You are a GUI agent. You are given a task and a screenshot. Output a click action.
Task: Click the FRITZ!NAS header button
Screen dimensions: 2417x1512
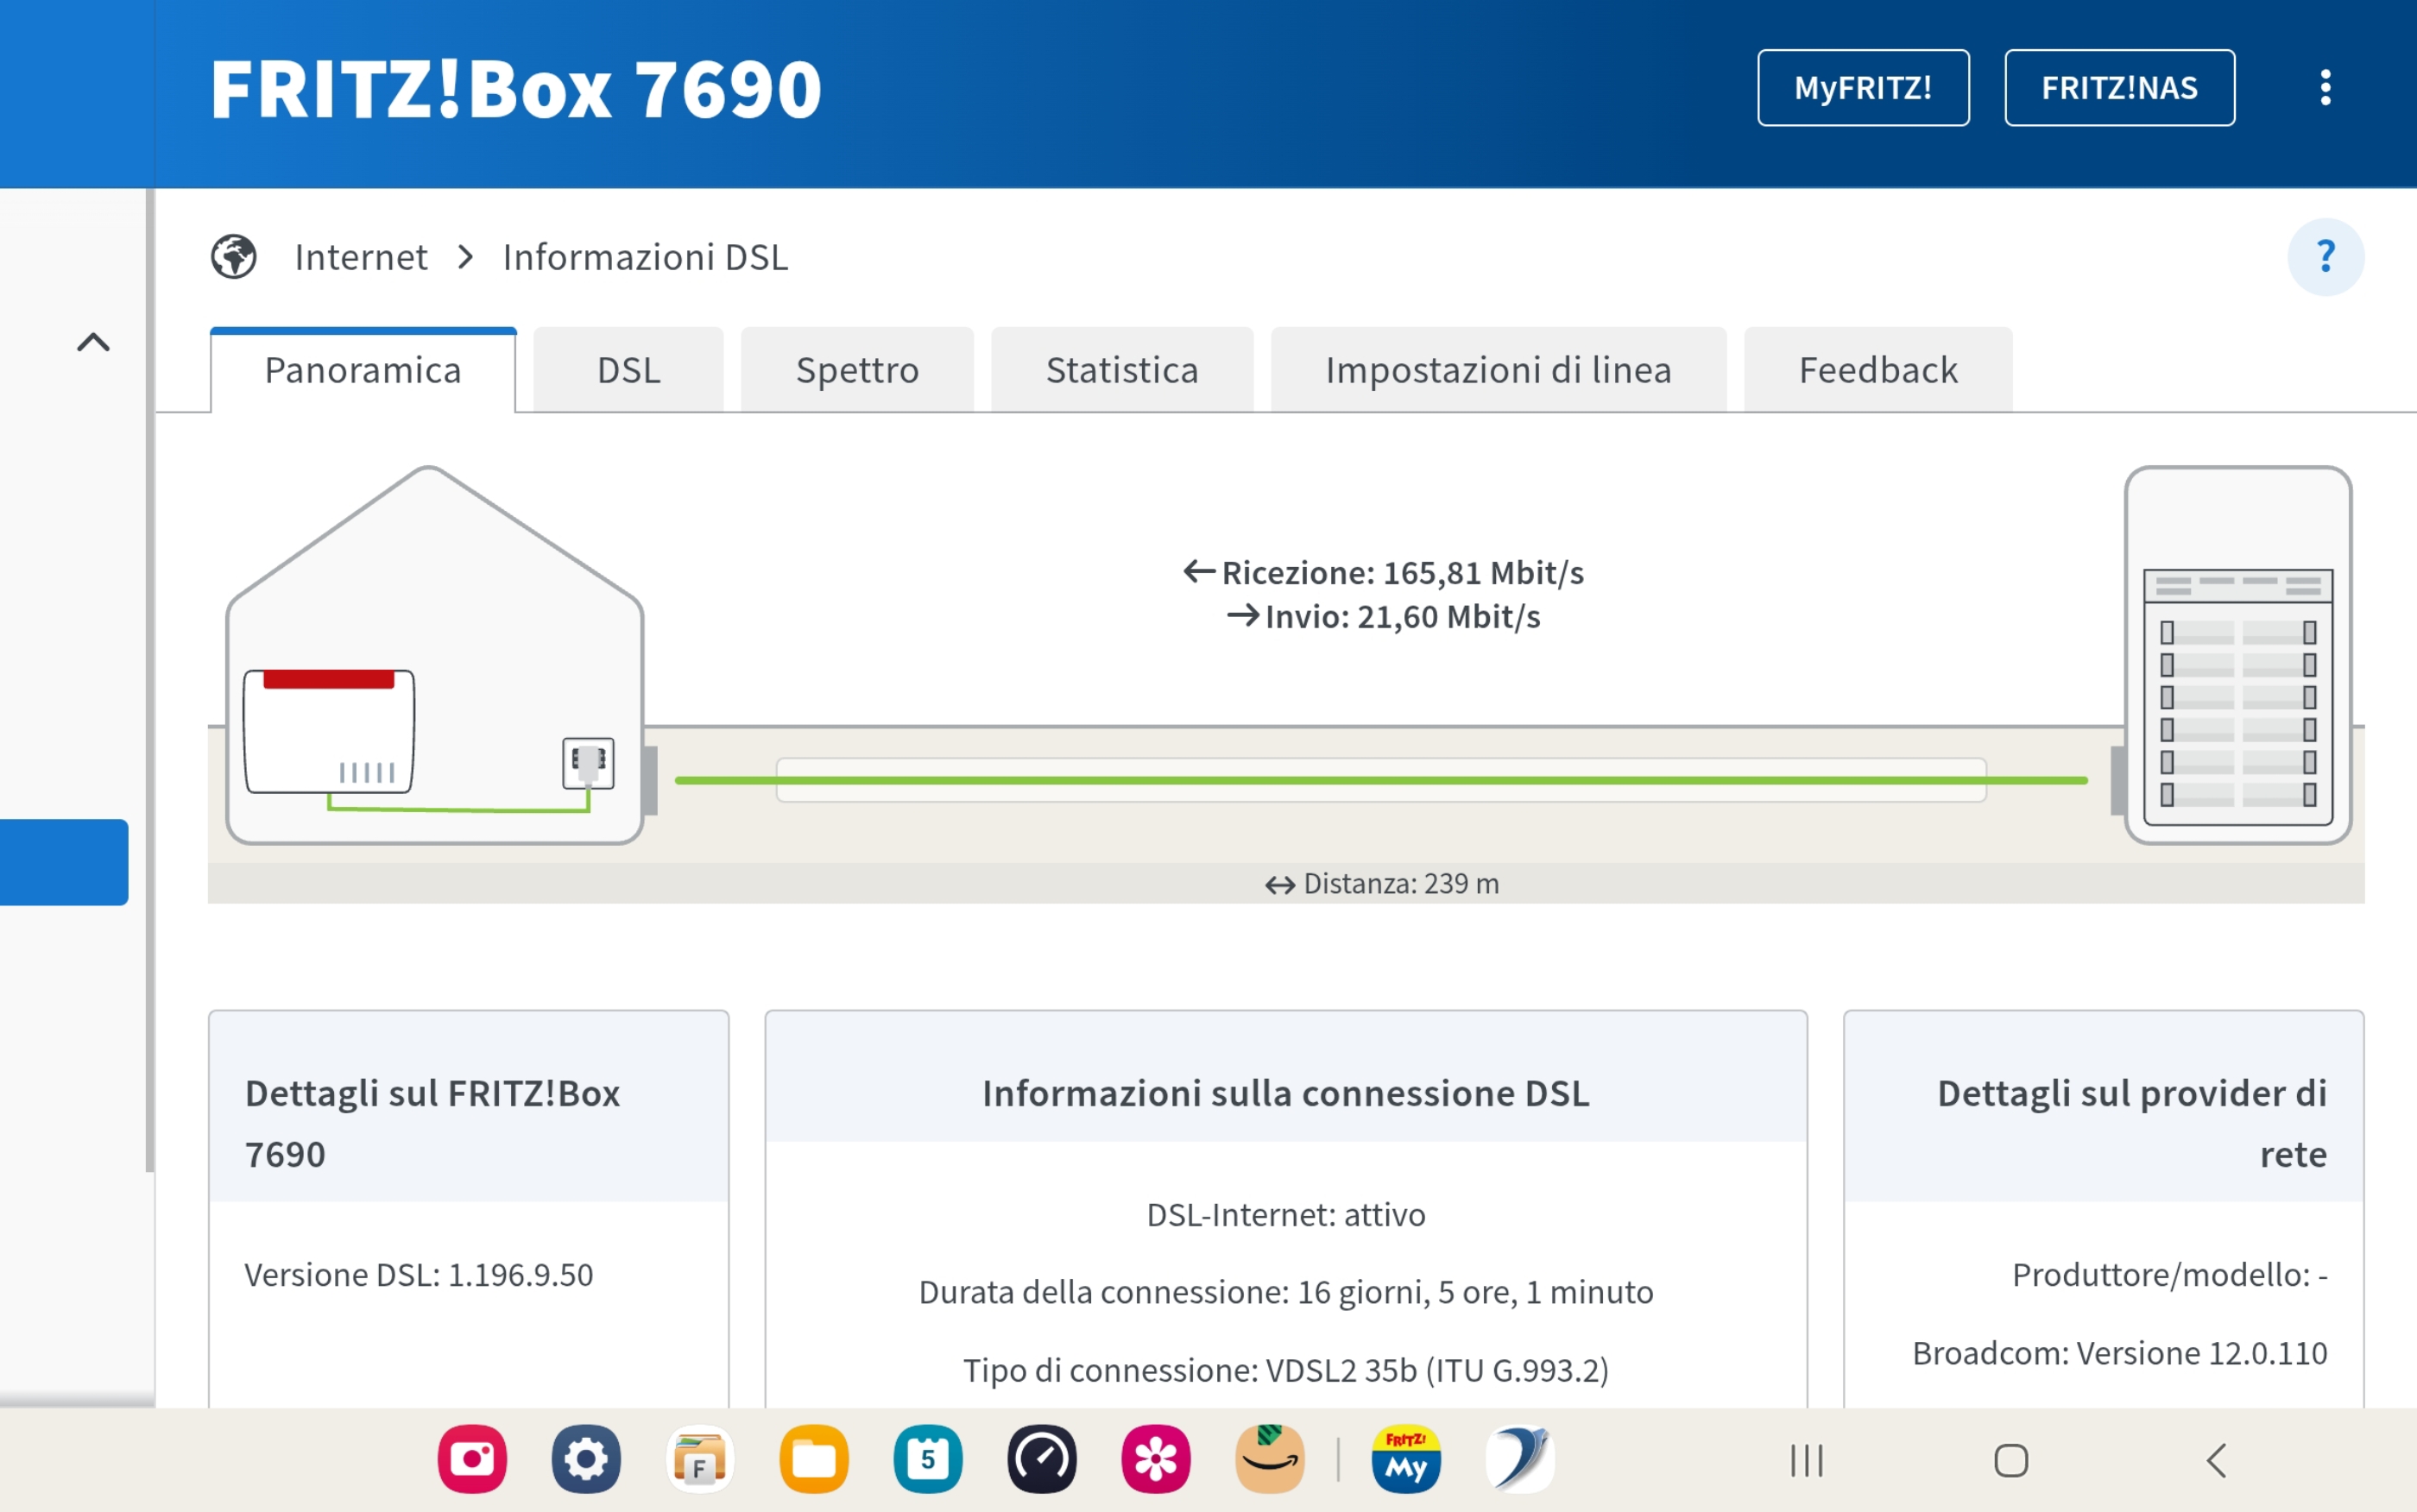(2119, 88)
